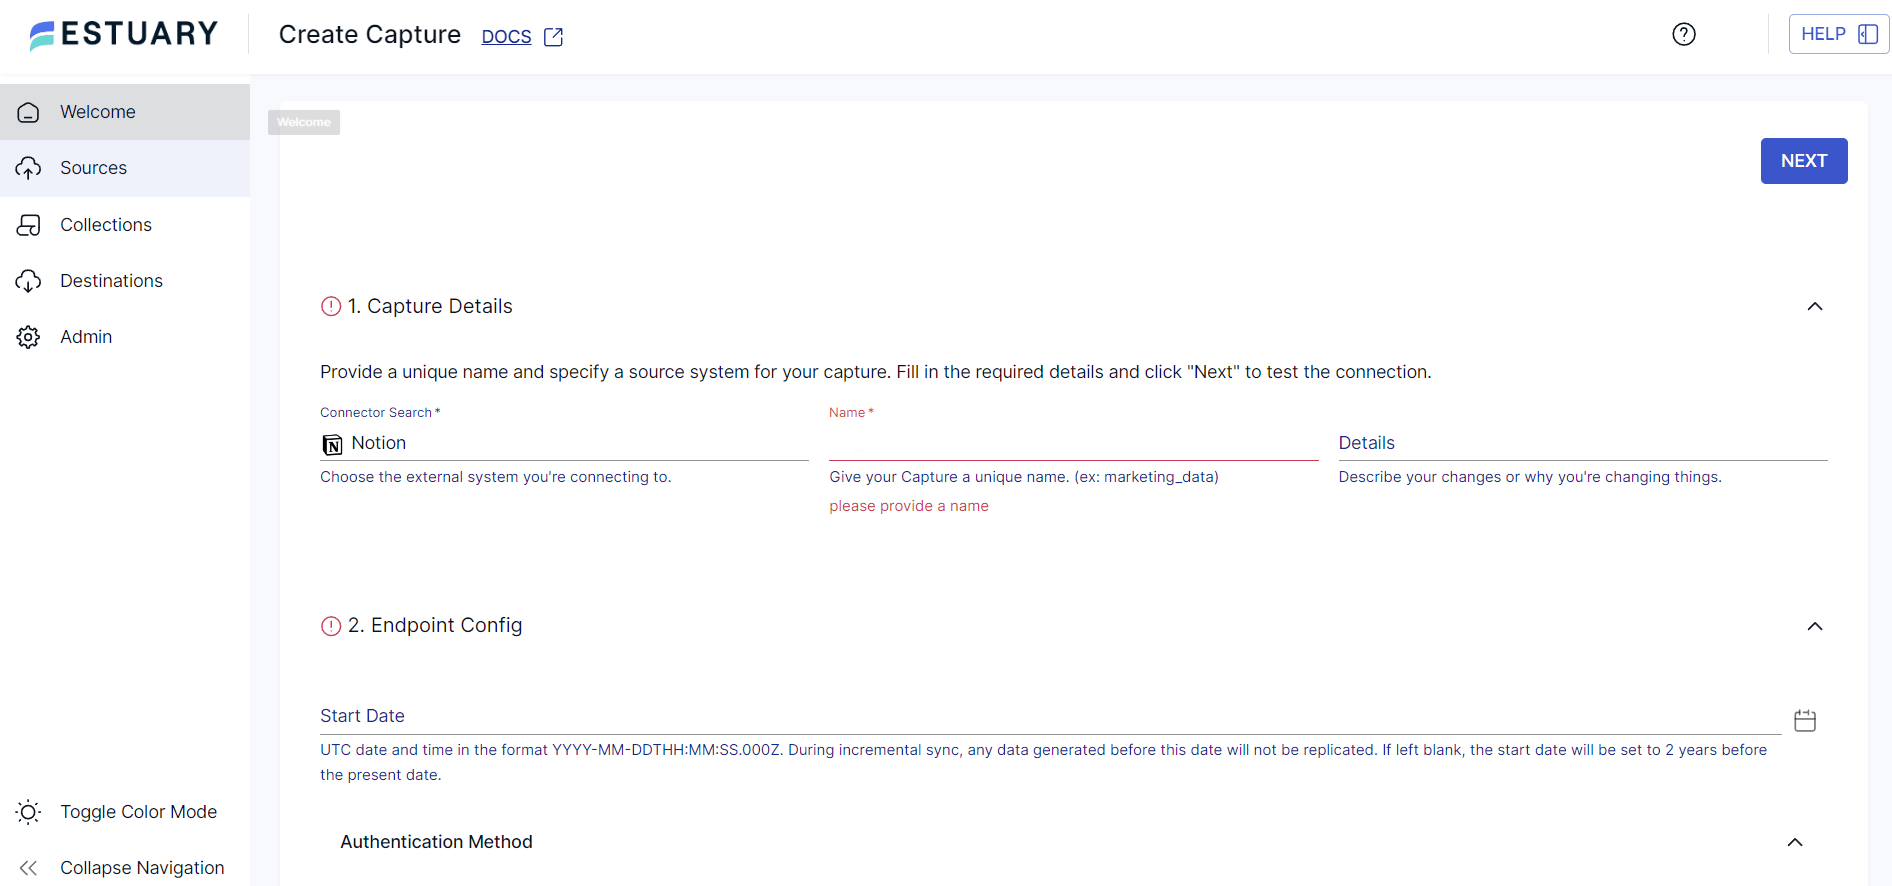Click the external link icon beside DOCS
1892x886 pixels.
pyautogui.click(x=553, y=37)
